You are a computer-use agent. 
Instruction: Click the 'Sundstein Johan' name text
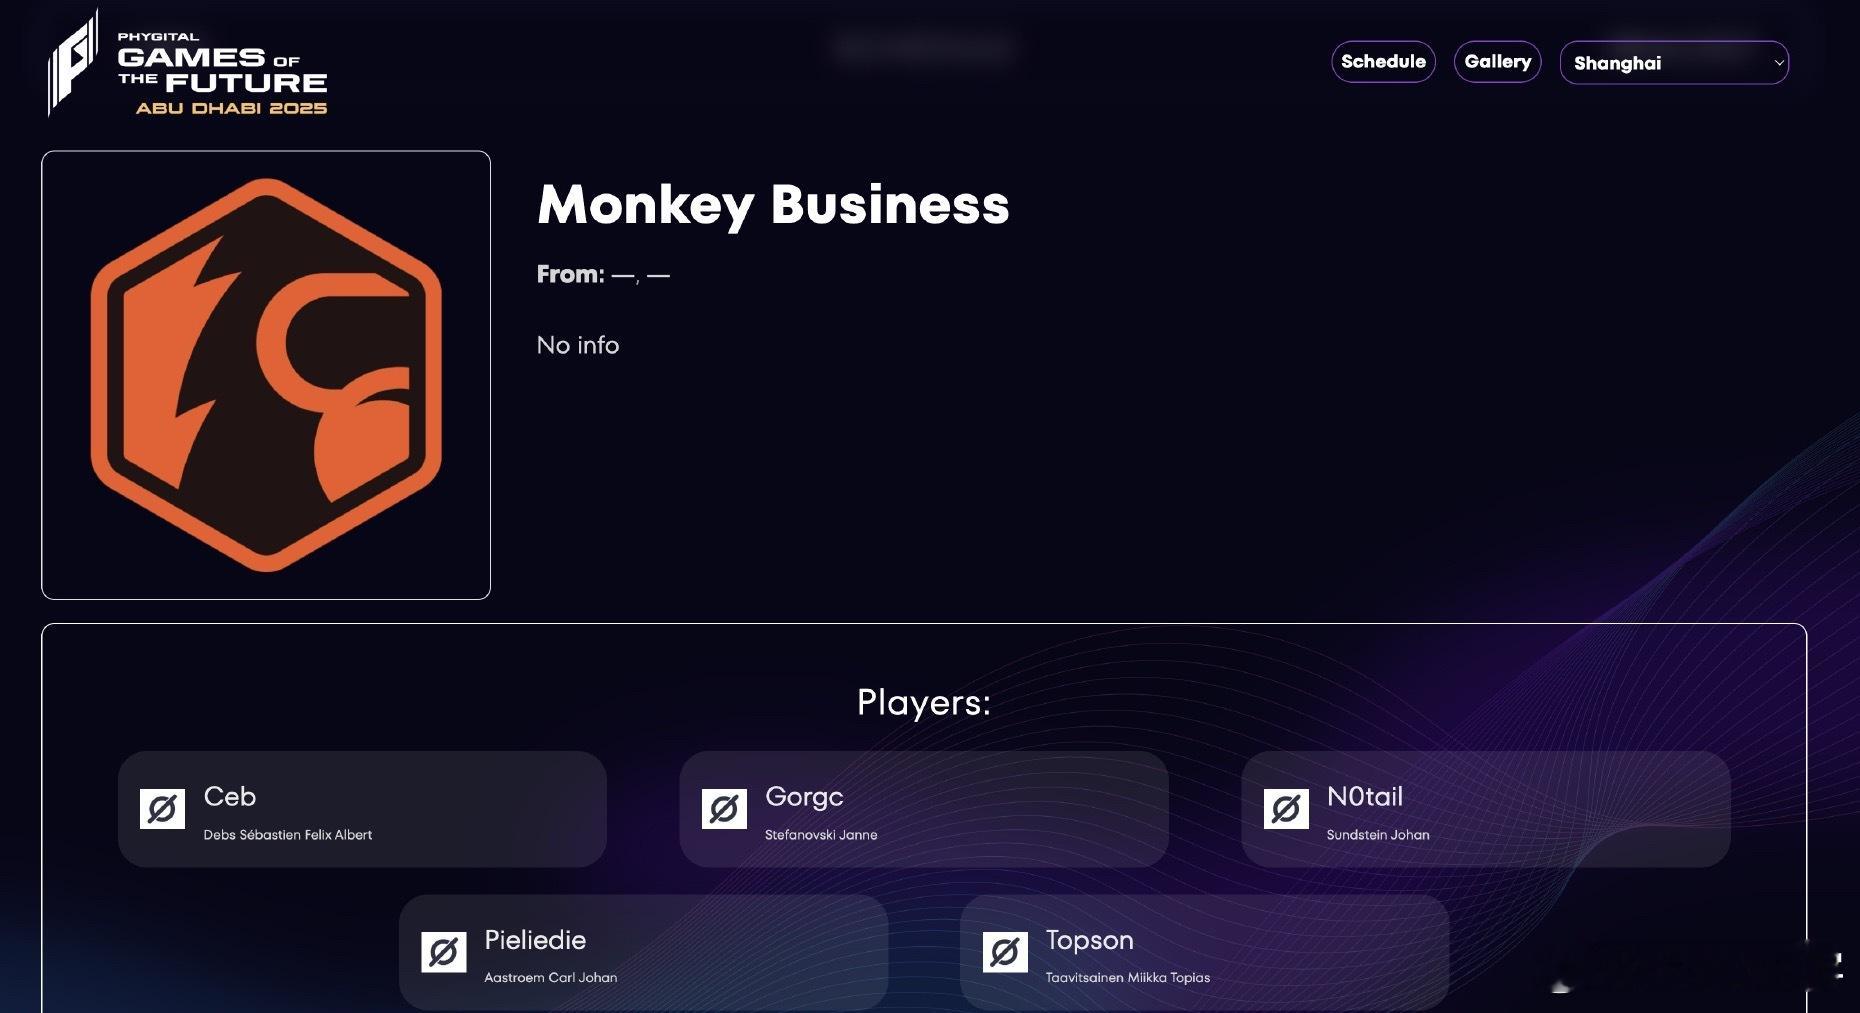coord(1378,835)
